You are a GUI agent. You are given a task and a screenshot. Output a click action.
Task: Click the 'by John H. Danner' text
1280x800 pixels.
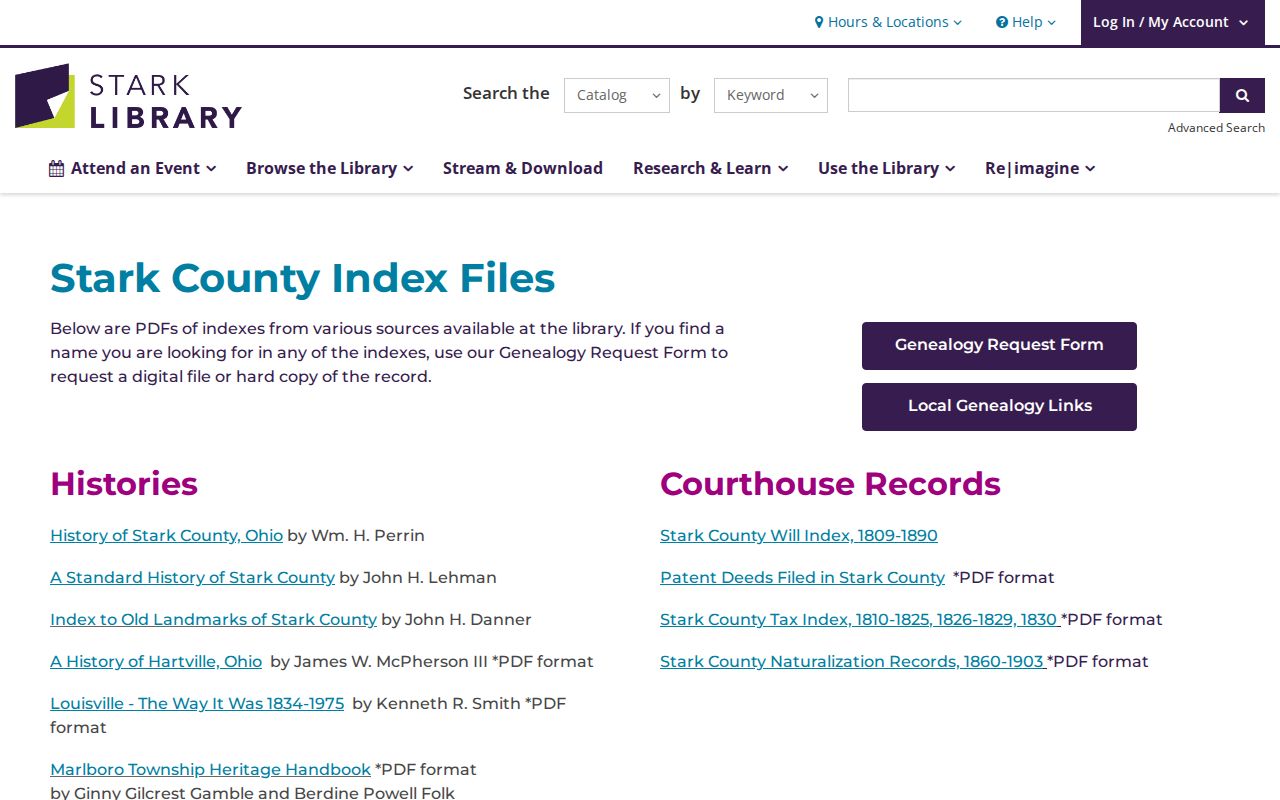tap(456, 620)
